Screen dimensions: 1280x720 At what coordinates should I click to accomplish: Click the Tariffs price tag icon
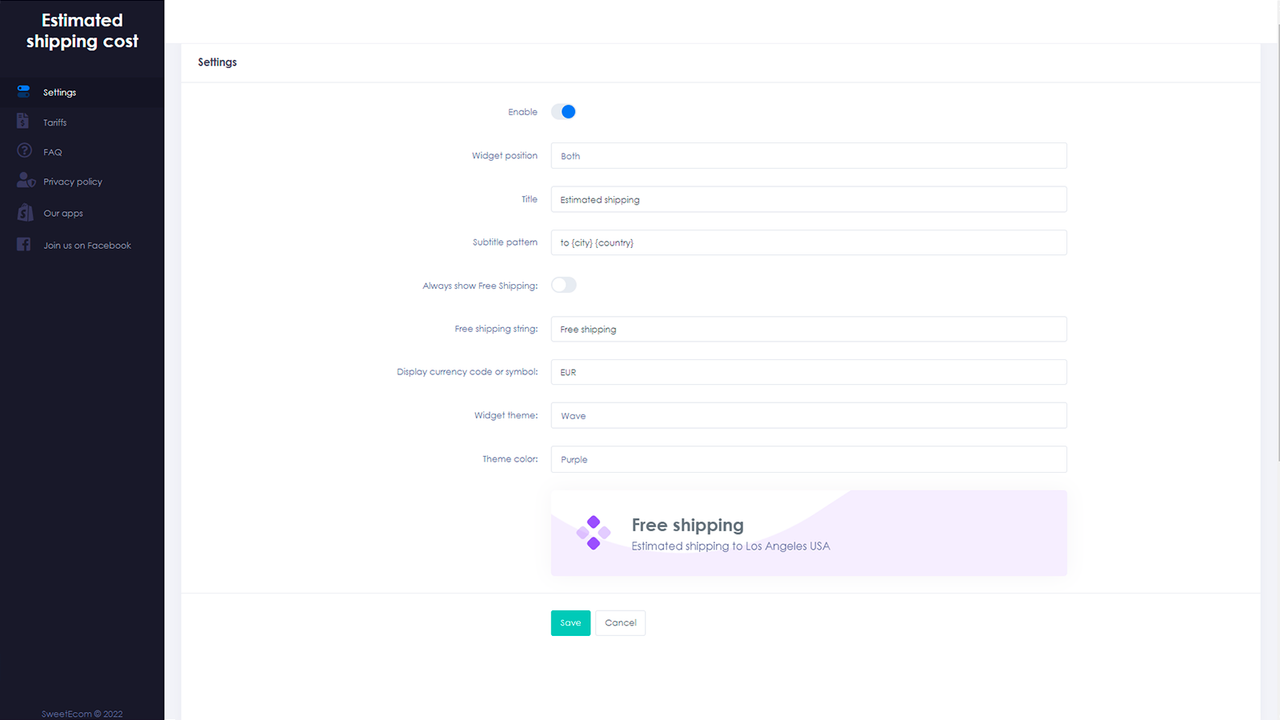(x=22, y=121)
